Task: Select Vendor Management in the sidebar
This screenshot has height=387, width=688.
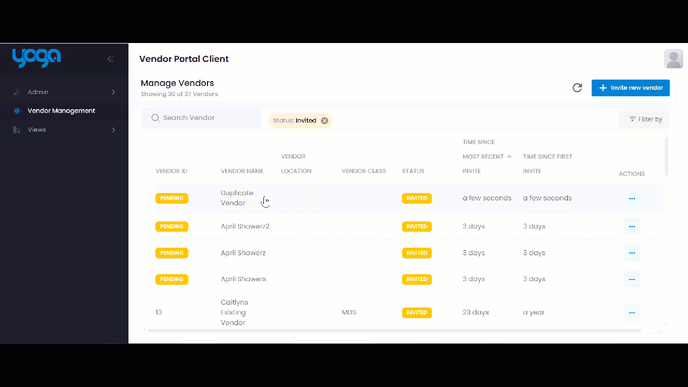Action: [64, 111]
